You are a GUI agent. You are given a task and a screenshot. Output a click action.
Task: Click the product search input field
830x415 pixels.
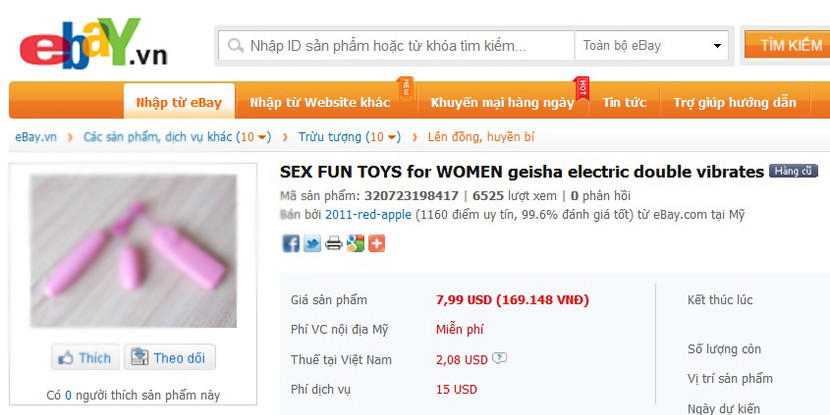397,46
